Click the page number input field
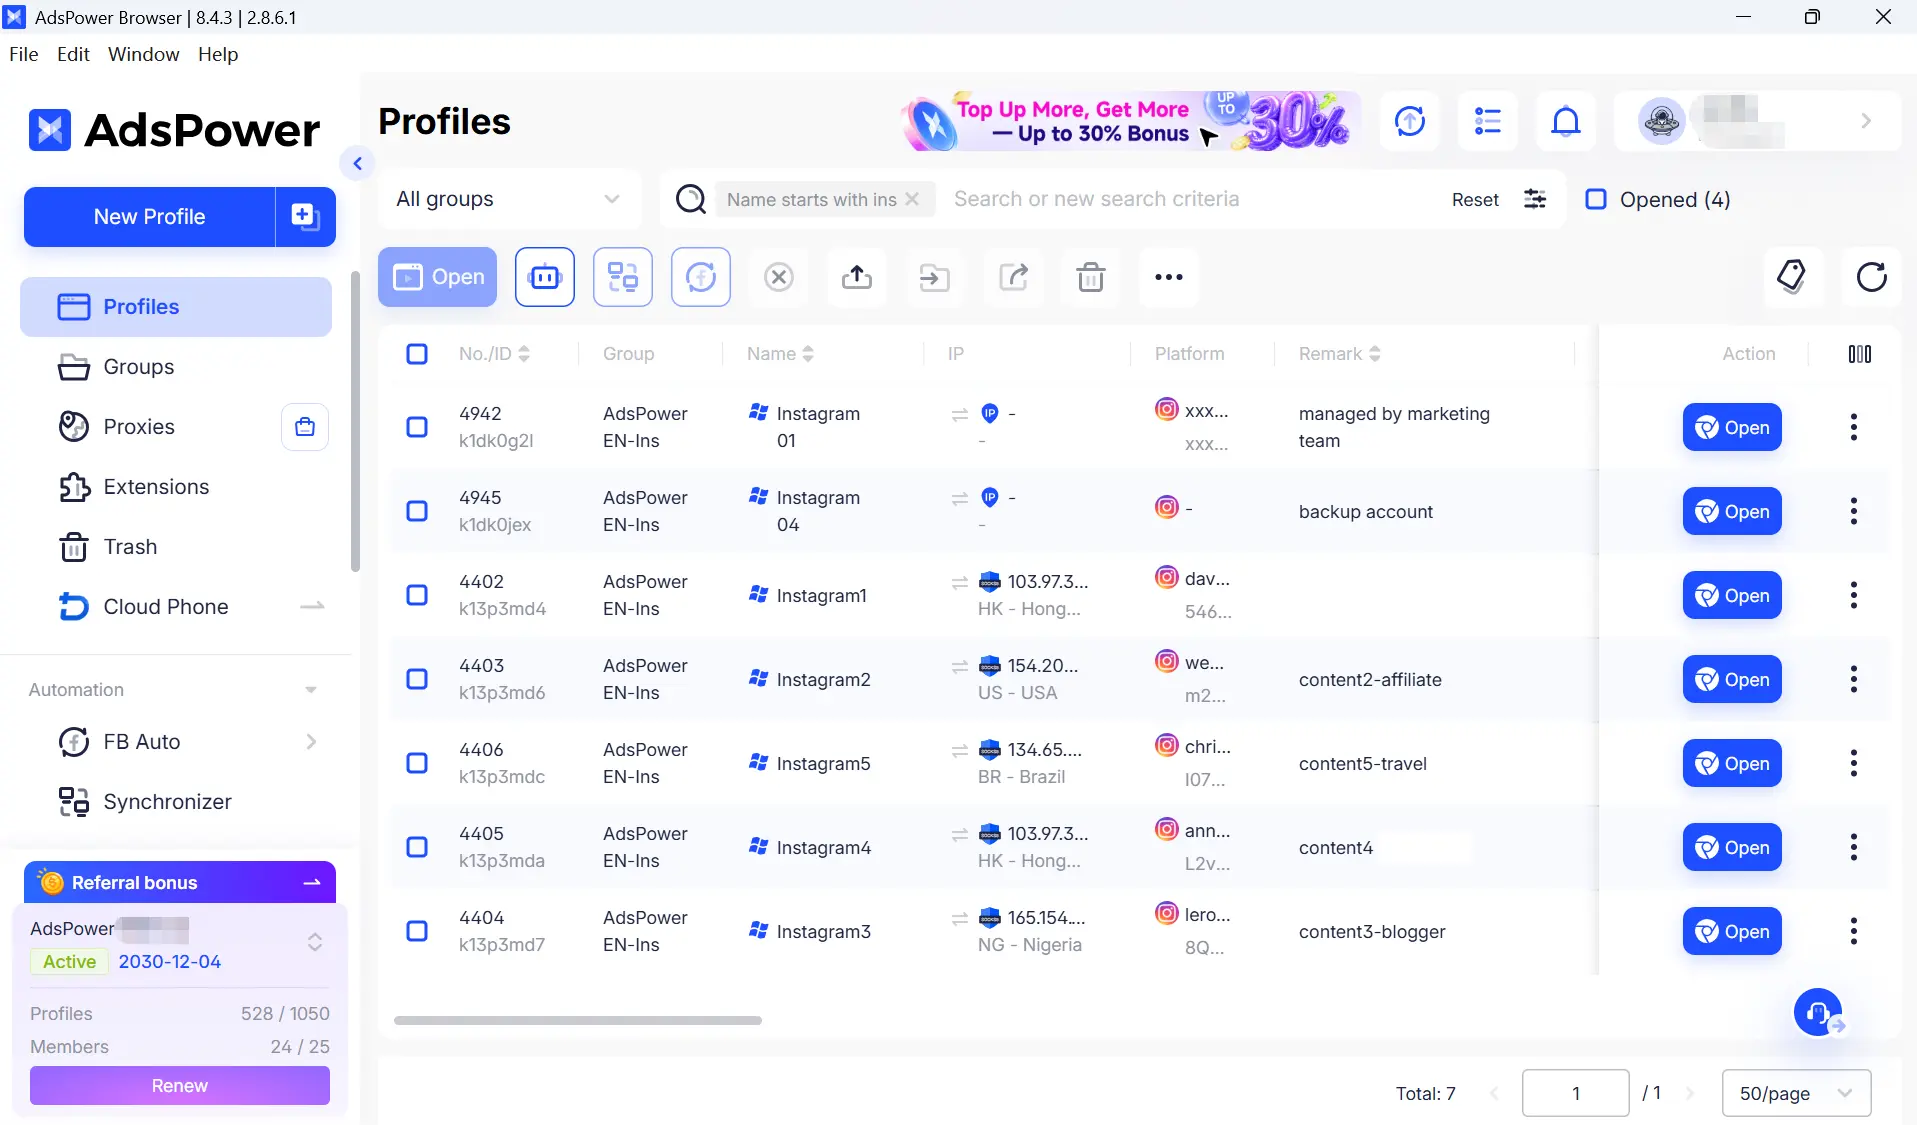 point(1576,1093)
